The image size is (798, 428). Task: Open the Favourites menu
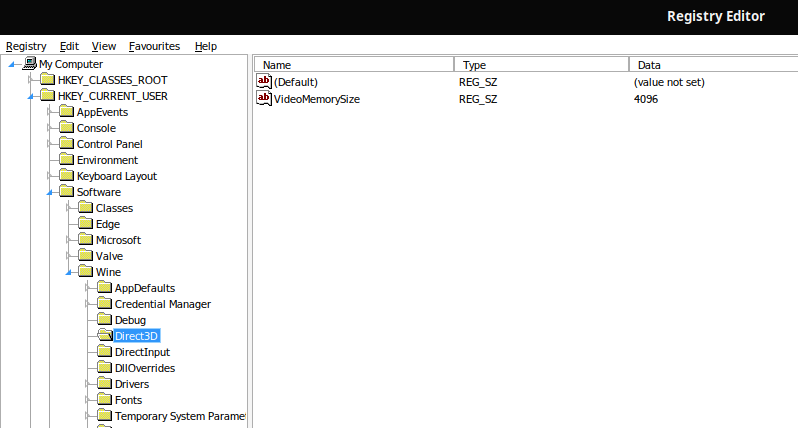154,46
